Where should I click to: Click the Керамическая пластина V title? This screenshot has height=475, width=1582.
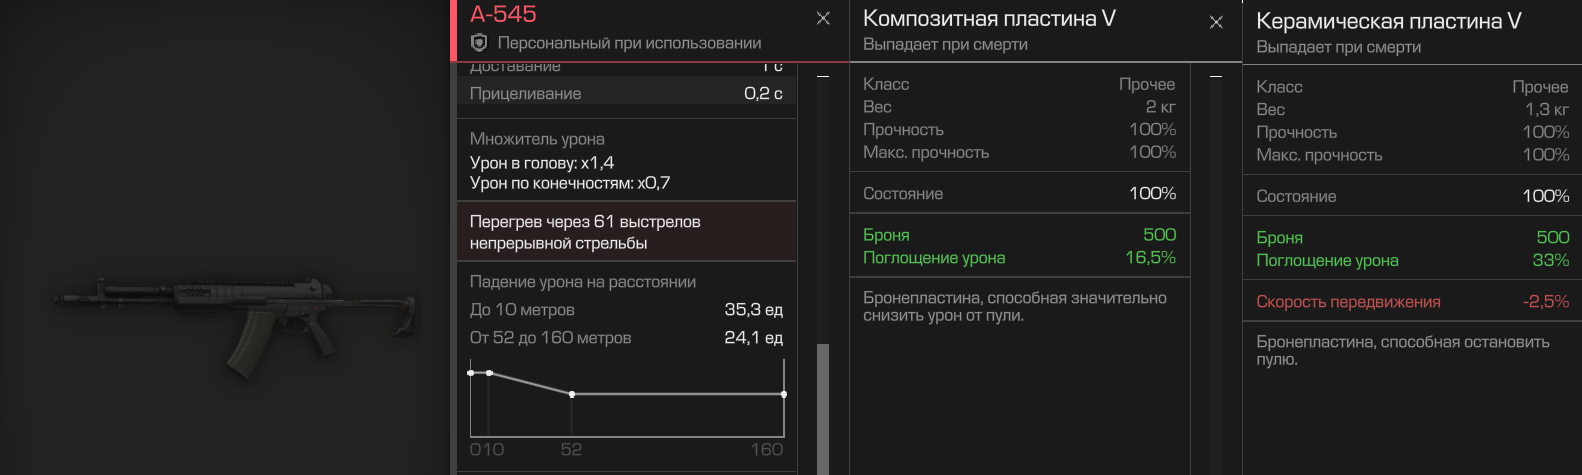pyautogui.click(x=1389, y=21)
